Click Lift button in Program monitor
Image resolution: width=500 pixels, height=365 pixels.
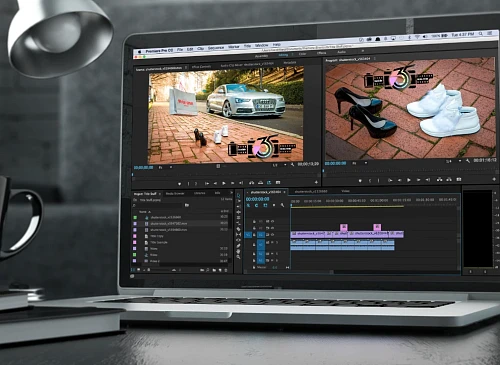pyautogui.click(x=439, y=180)
